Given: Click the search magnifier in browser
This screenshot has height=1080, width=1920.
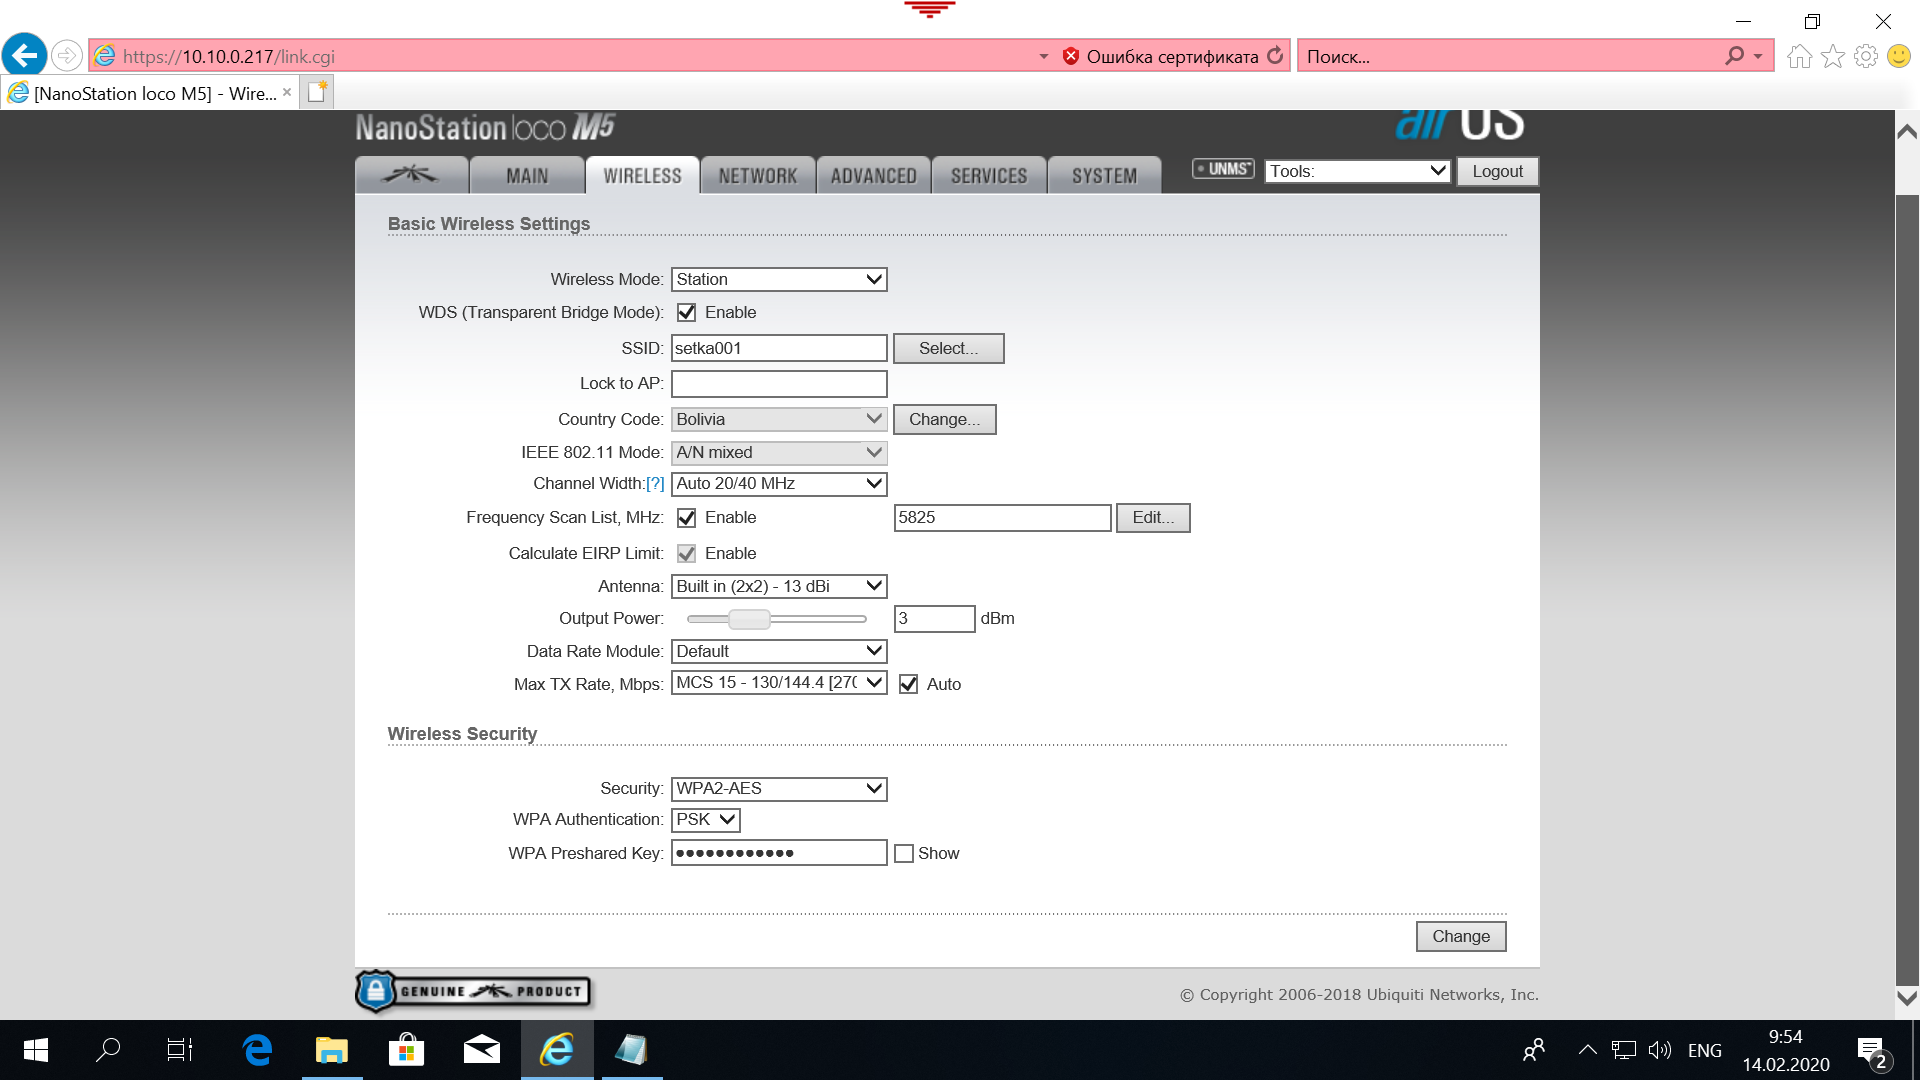Looking at the screenshot, I should tap(1735, 56).
